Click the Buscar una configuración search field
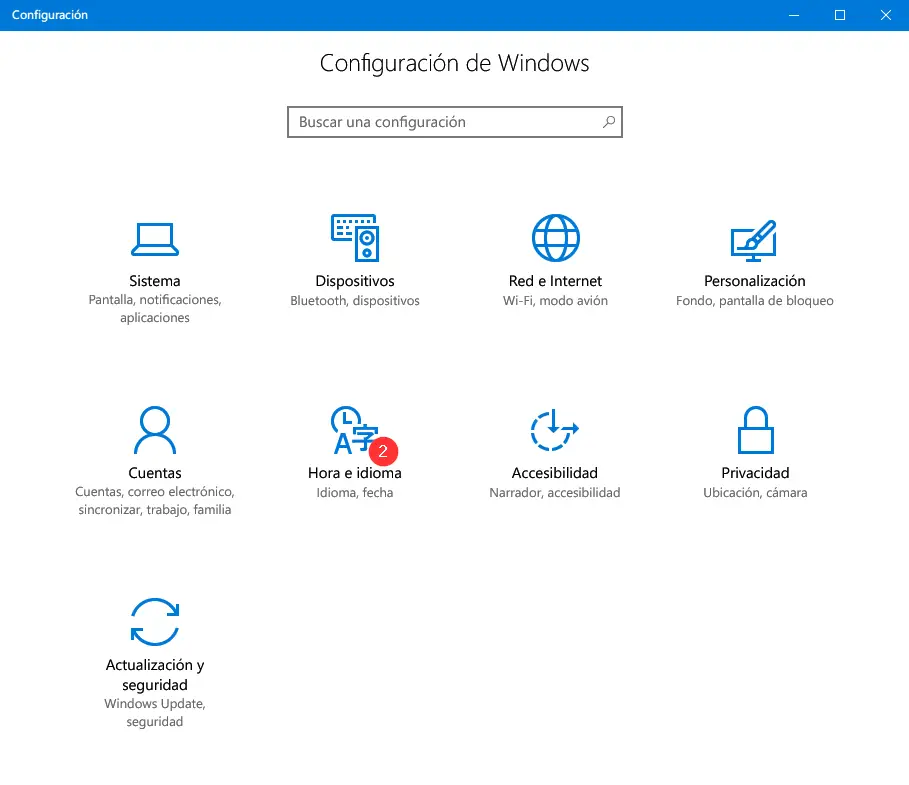This screenshot has height=785, width=909. pyautogui.click(x=454, y=122)
